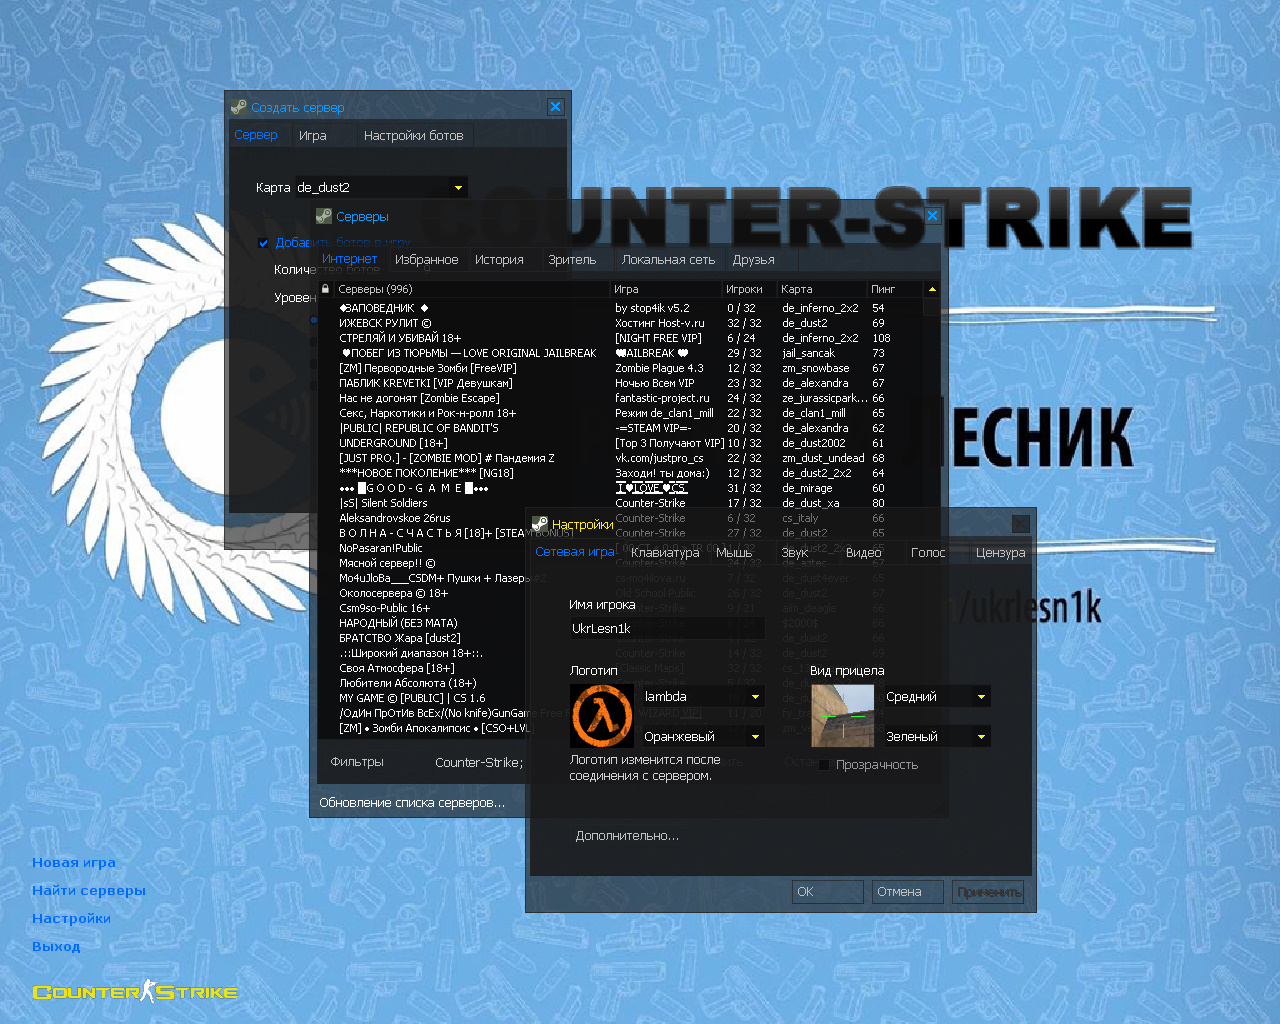Click the Имя игрока text field
This screenshot has width=1280, height=1024.
coord(666,629)
